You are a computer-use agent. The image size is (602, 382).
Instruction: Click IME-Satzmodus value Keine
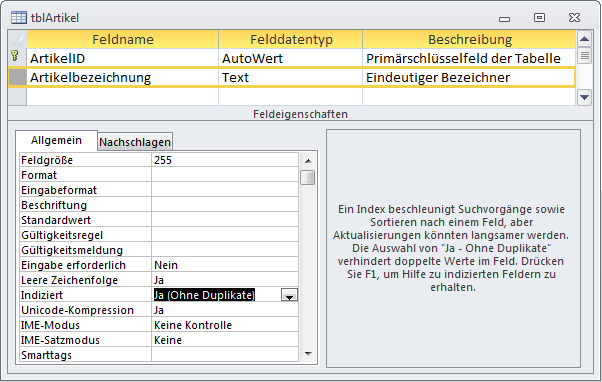pos(225,340)
